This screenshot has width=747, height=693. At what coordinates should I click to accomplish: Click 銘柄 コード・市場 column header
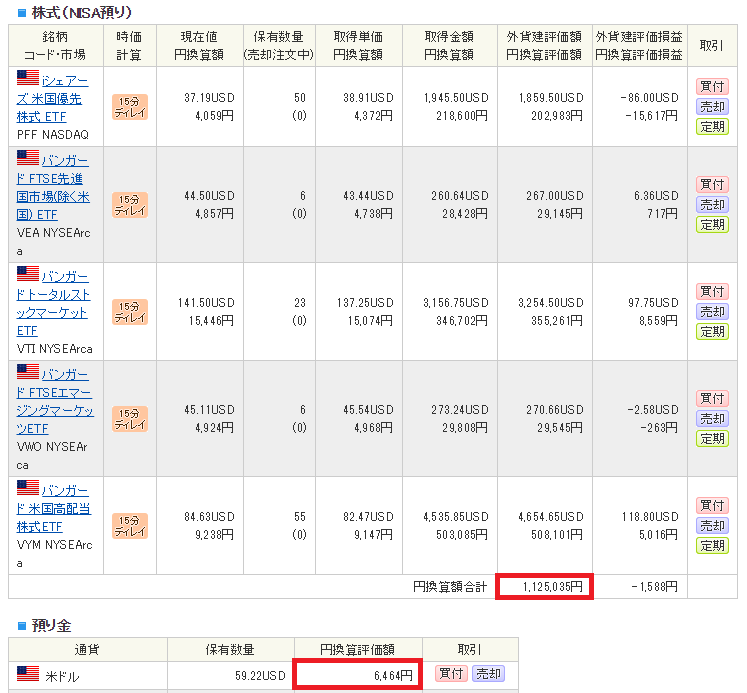(x=55, y=46)
